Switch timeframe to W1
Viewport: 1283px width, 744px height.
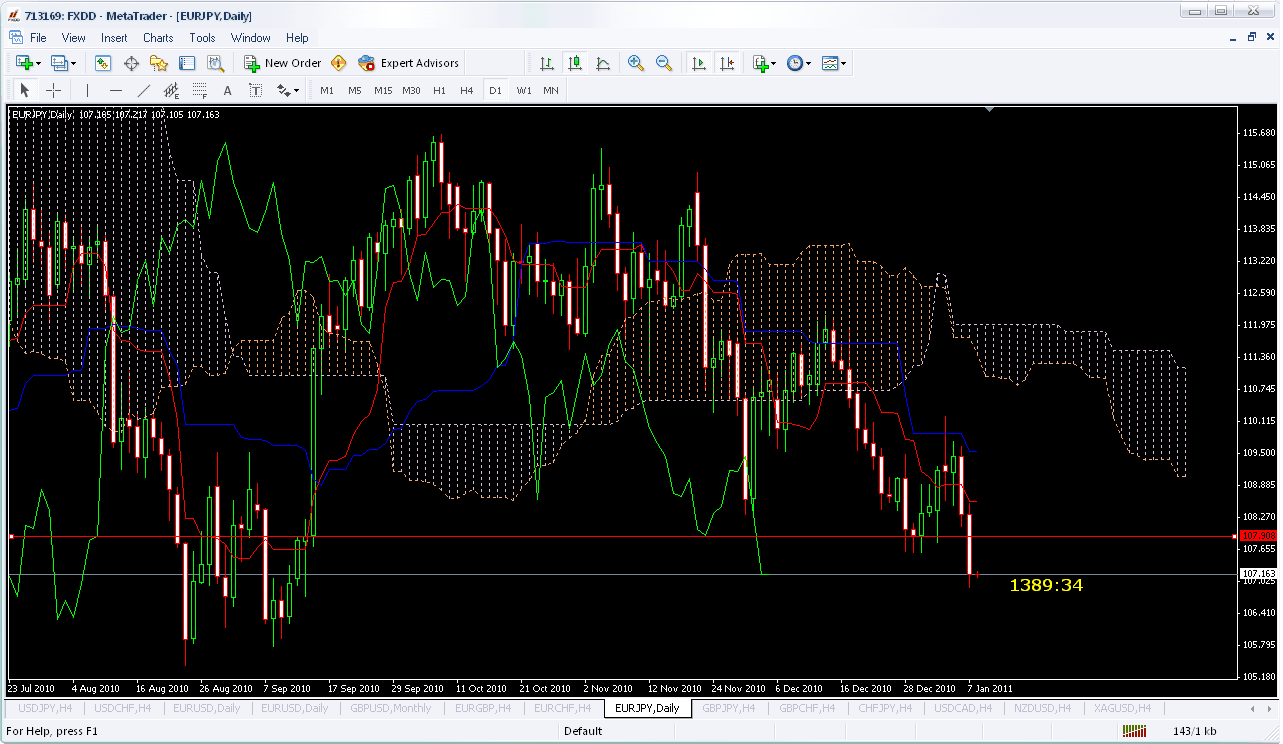(524, 90)
